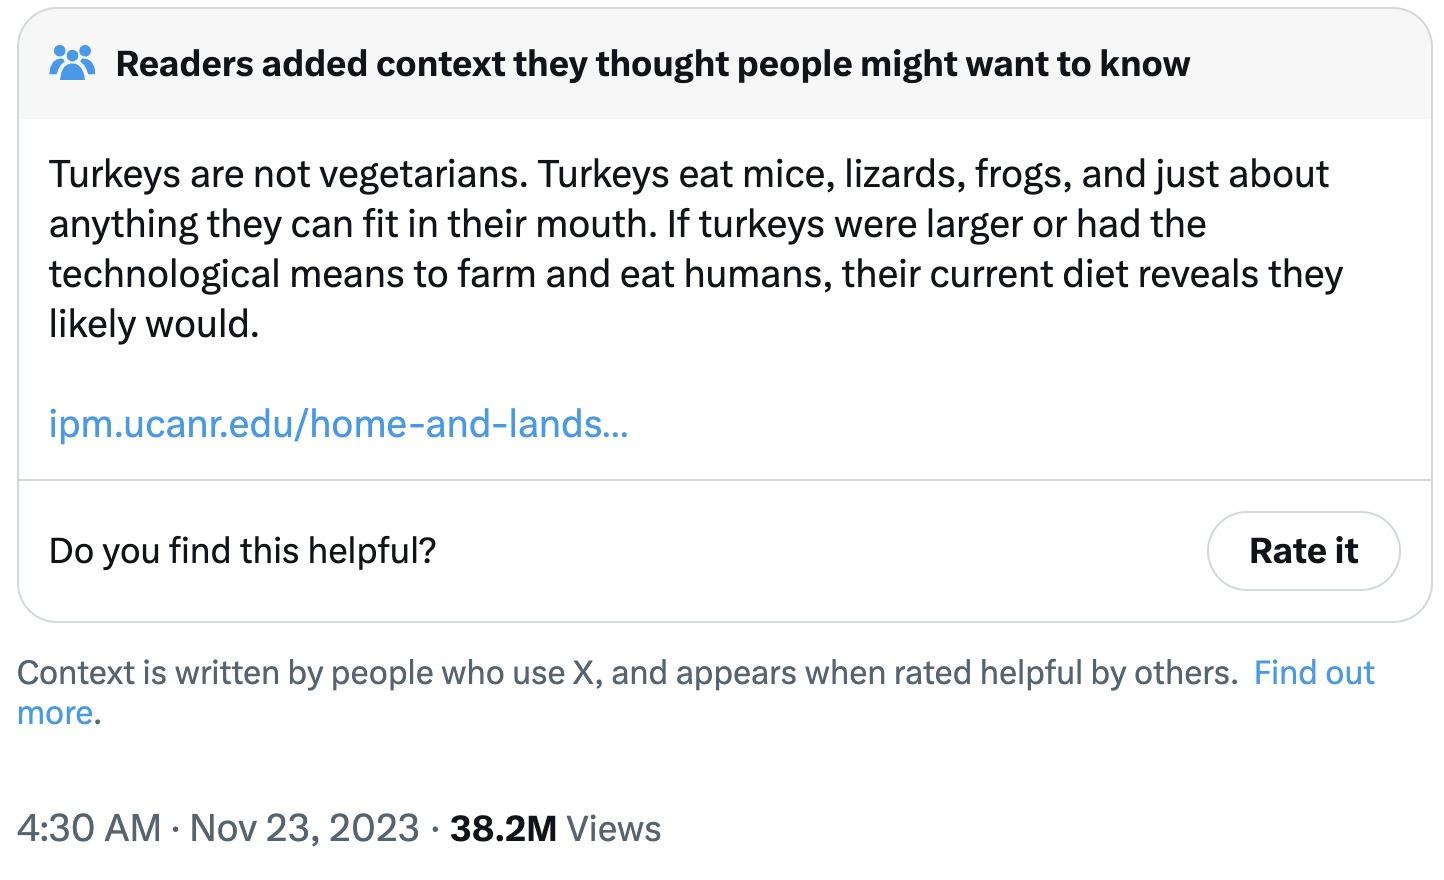View the 38.2M Views analytics
The image size is (1444, 880).
[503, 828]
